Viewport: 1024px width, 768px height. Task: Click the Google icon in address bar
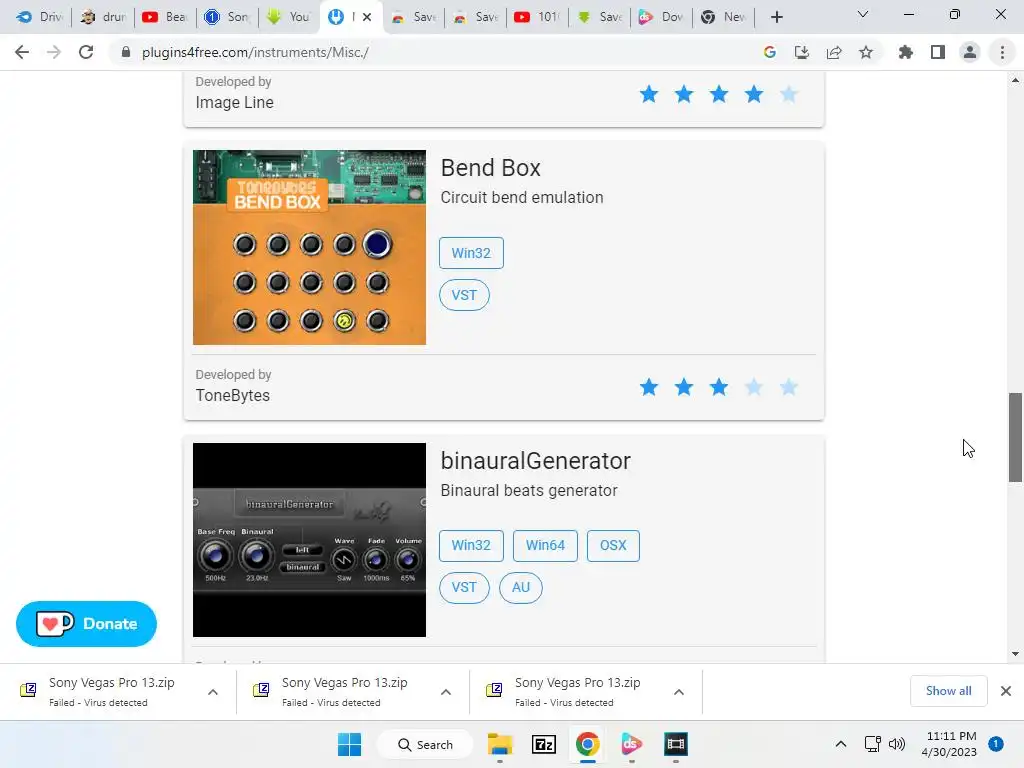point(770,52)
